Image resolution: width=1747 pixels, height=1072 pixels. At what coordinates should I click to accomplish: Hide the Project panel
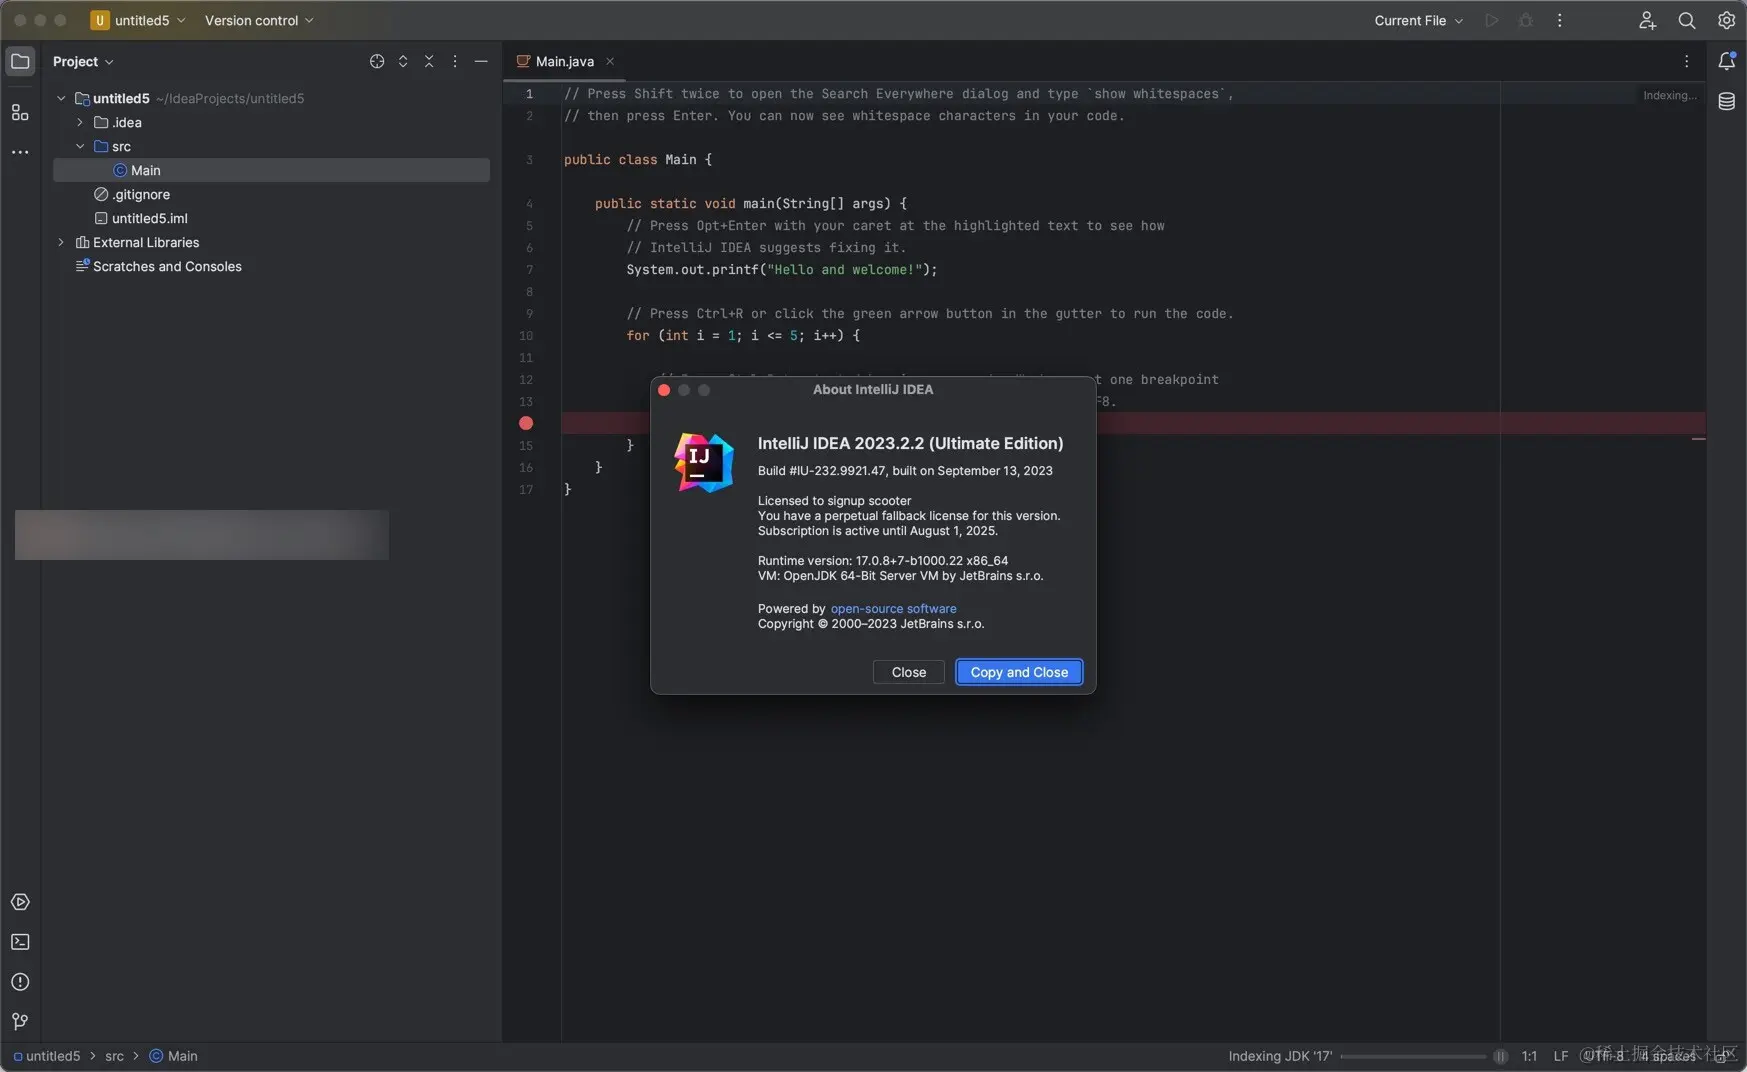[x=481, y=61]
